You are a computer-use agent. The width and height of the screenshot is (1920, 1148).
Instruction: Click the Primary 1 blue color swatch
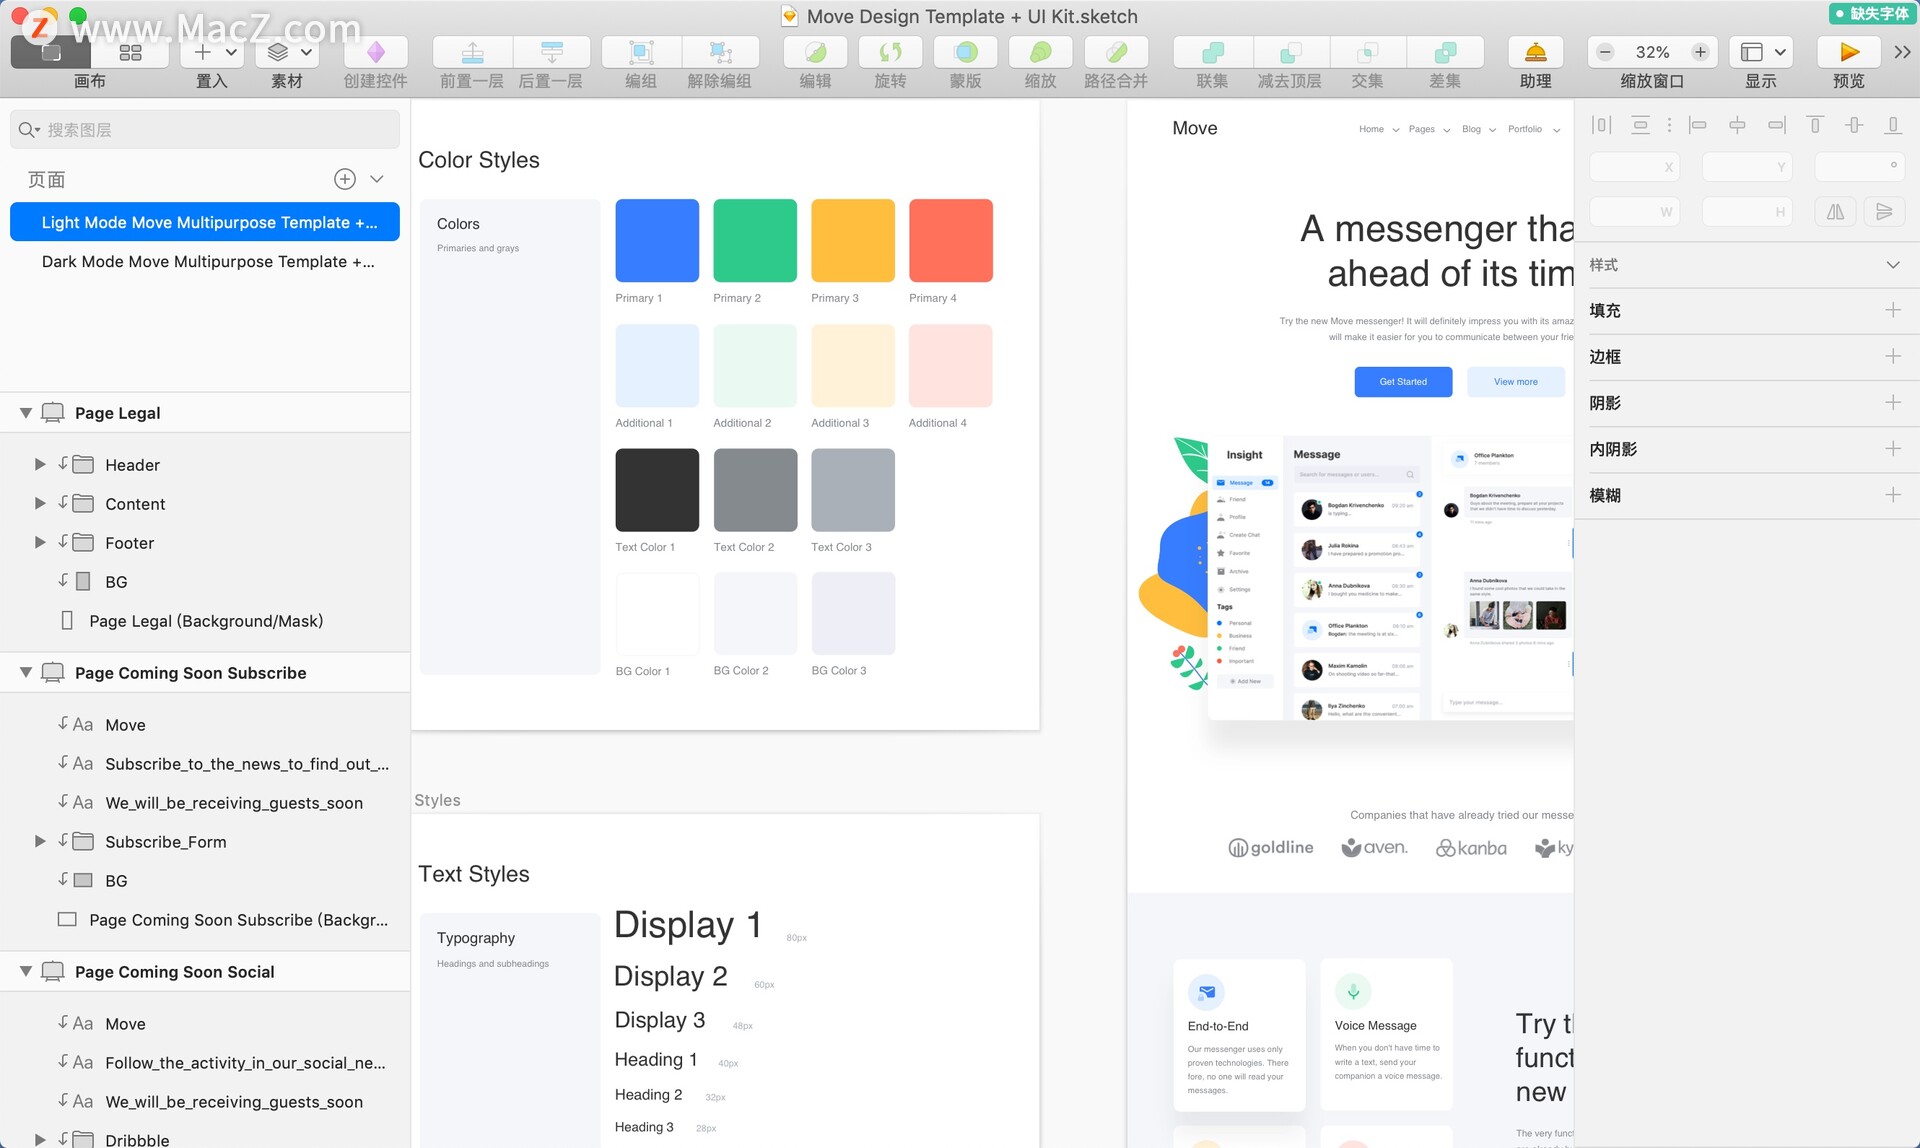click(657, 240)
